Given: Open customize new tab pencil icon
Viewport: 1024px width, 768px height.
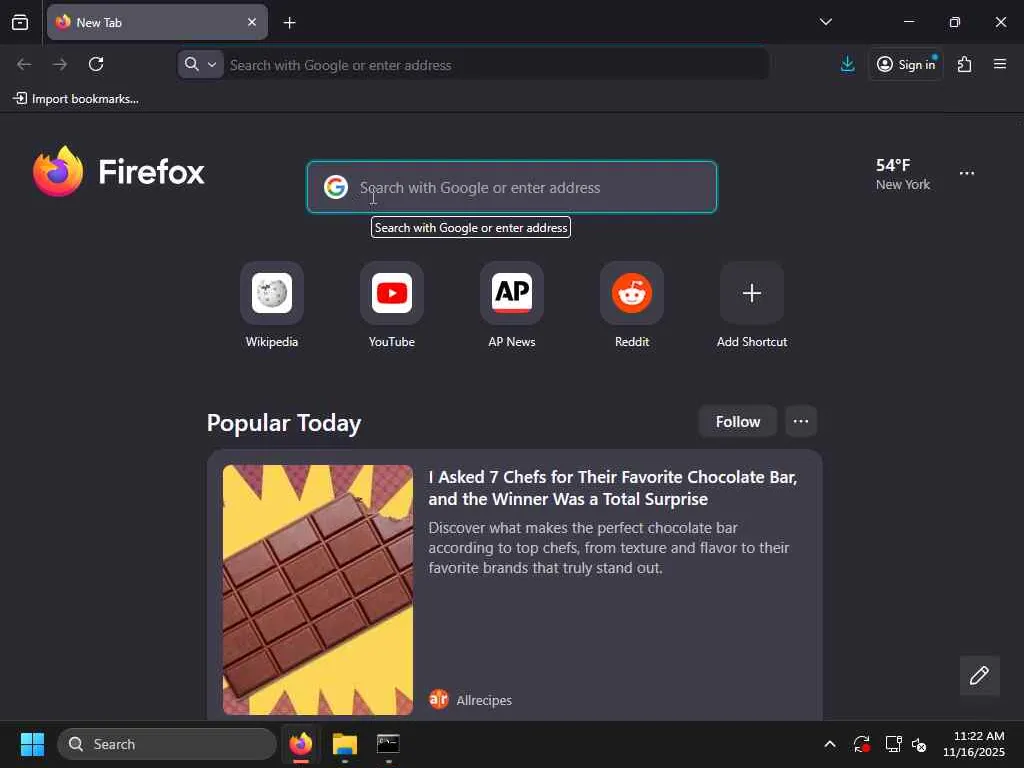Looking at the screenshot, I should point(979,675).
